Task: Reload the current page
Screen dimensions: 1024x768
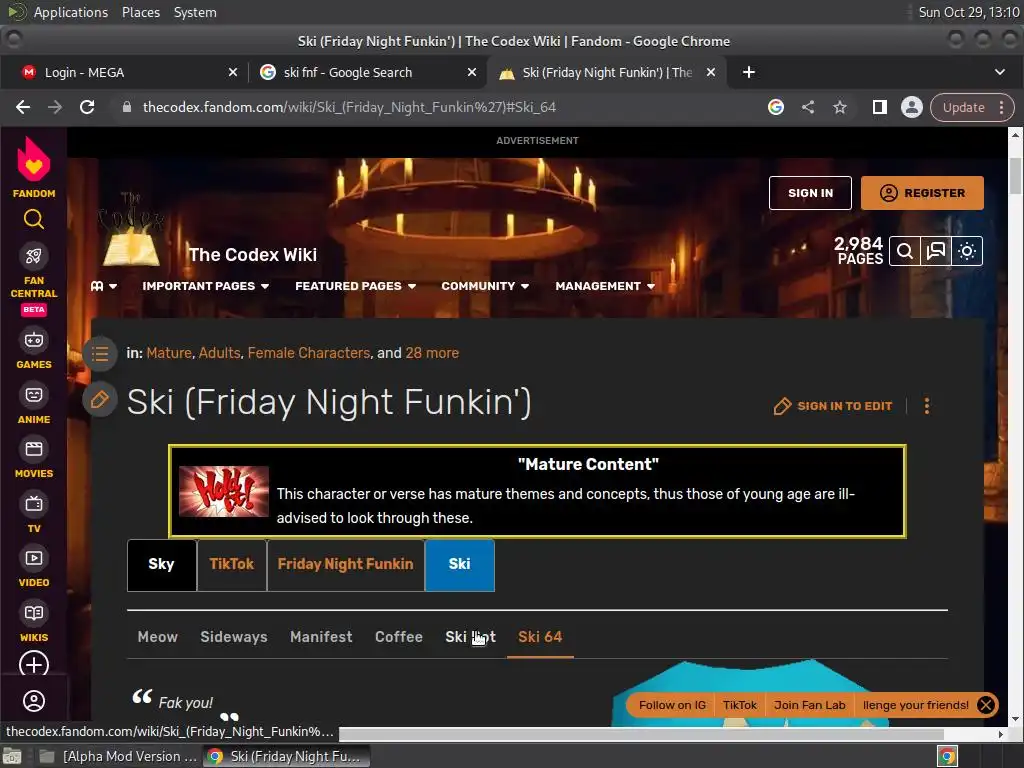Action: (87, 107)
